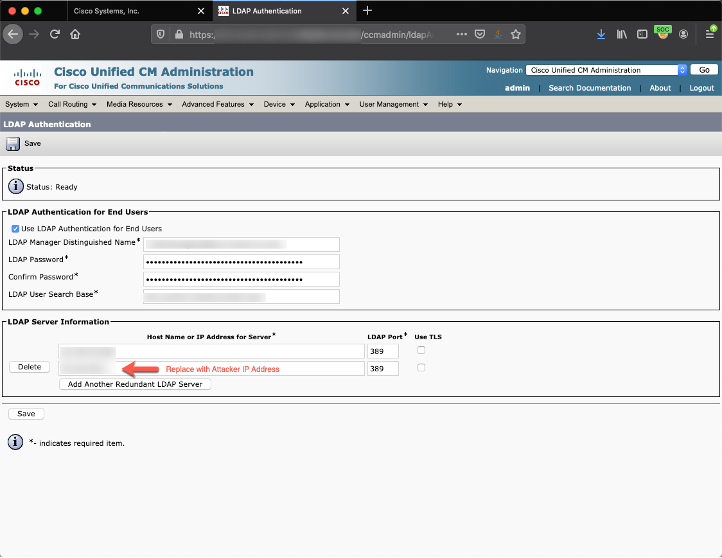Viewport: 722px width, 558px height.
Task: Open the Firefox account avatar icon
Action: coord(683,34)
